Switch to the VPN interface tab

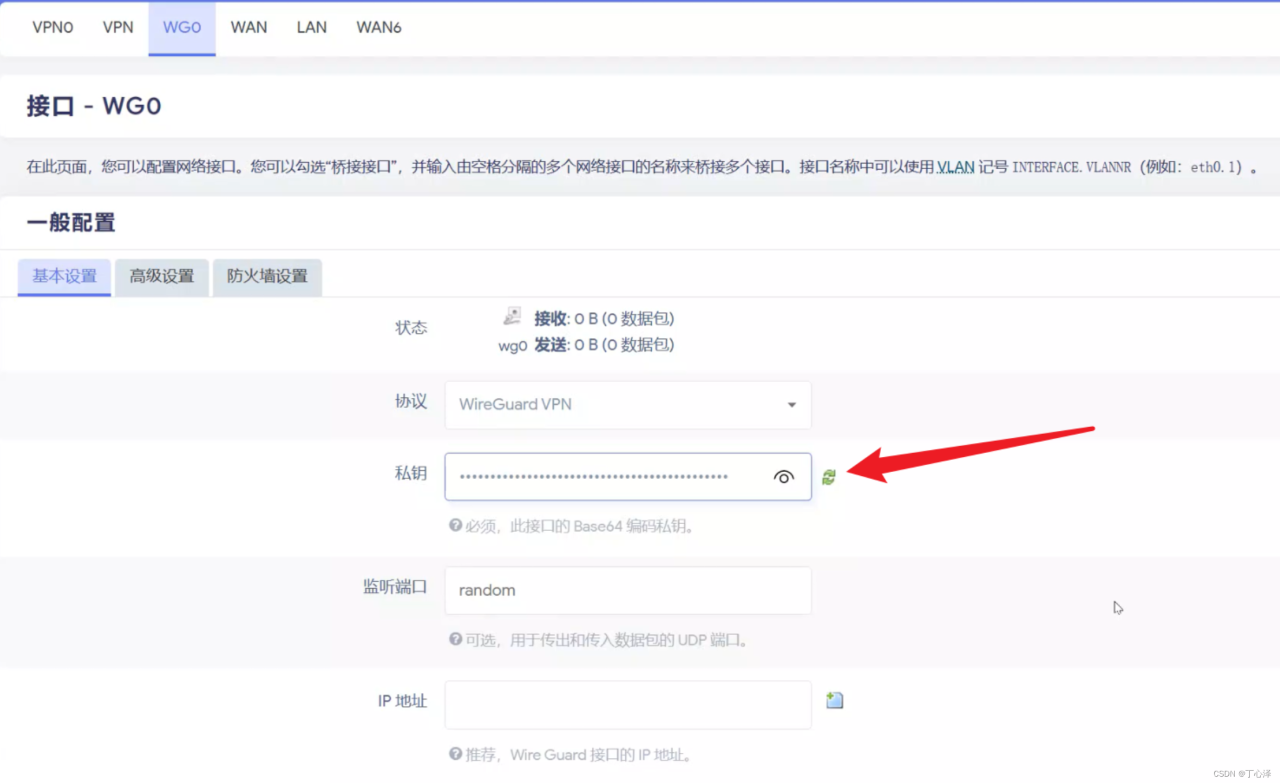point(118,27)
